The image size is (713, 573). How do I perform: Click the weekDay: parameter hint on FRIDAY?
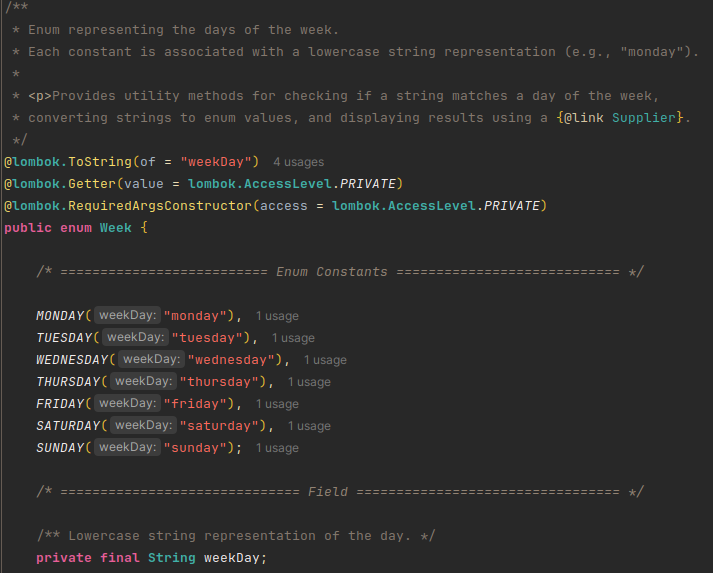[127, 403]
